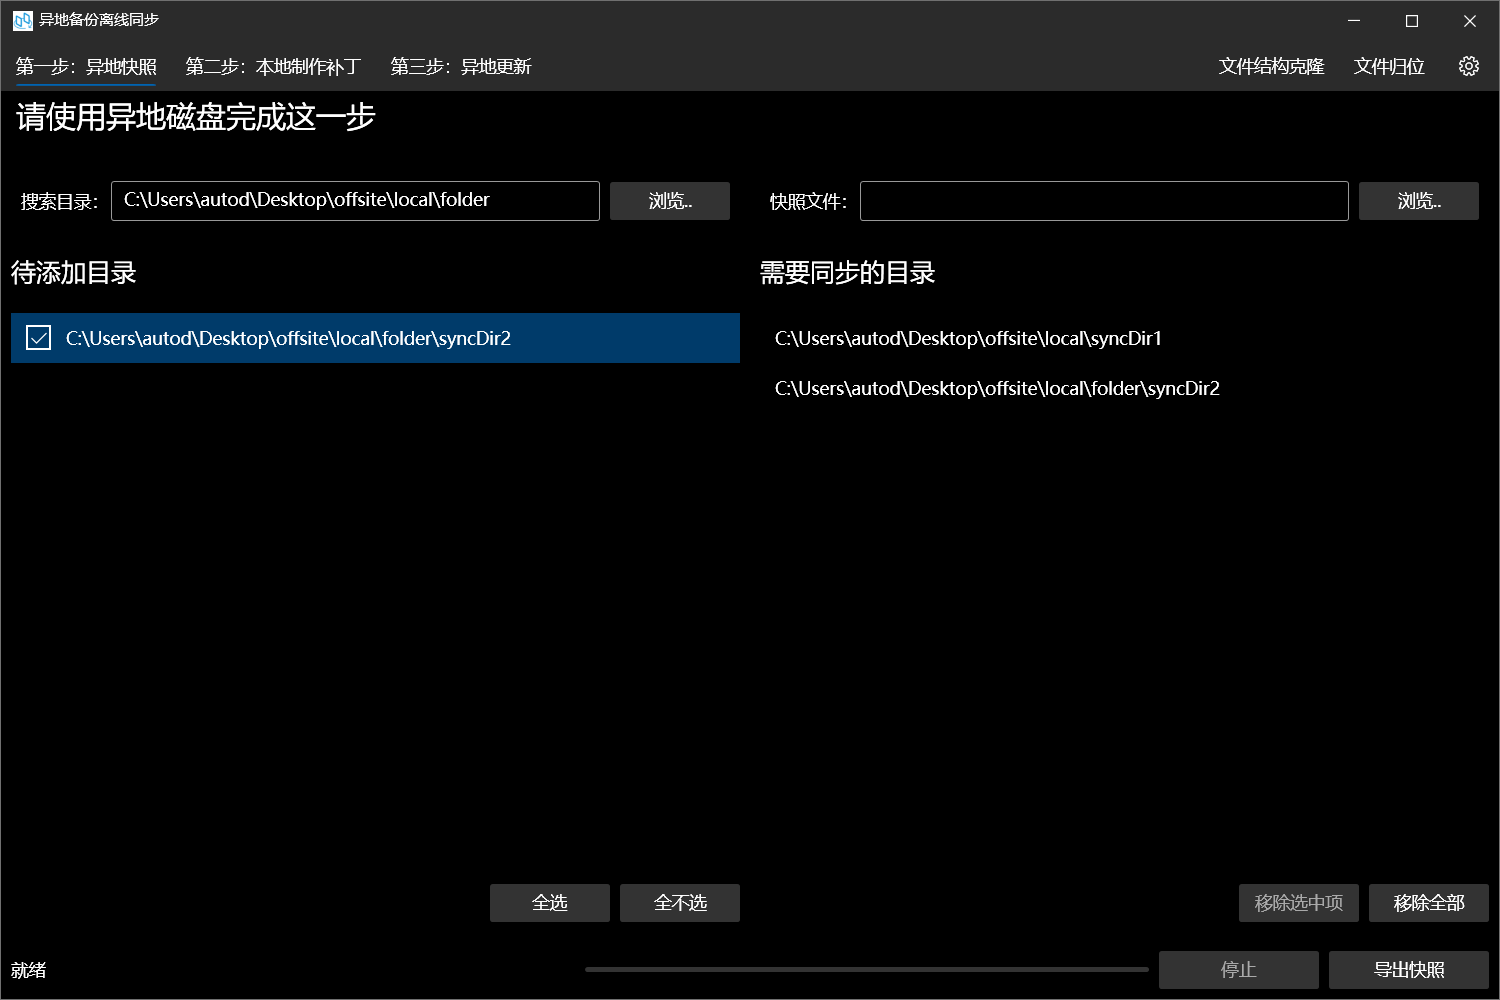Viewport: 1500px width, 1000px height.
Task: Select local\folder\syncDir2 in 需要同步的目录 list
Action: tap(1124, 388)
